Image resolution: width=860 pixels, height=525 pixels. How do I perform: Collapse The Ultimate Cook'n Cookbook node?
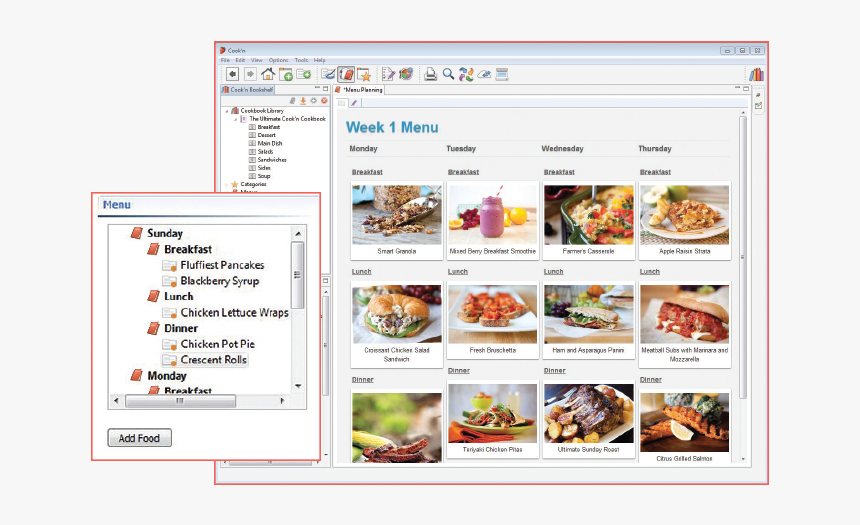tap(236, 119)
